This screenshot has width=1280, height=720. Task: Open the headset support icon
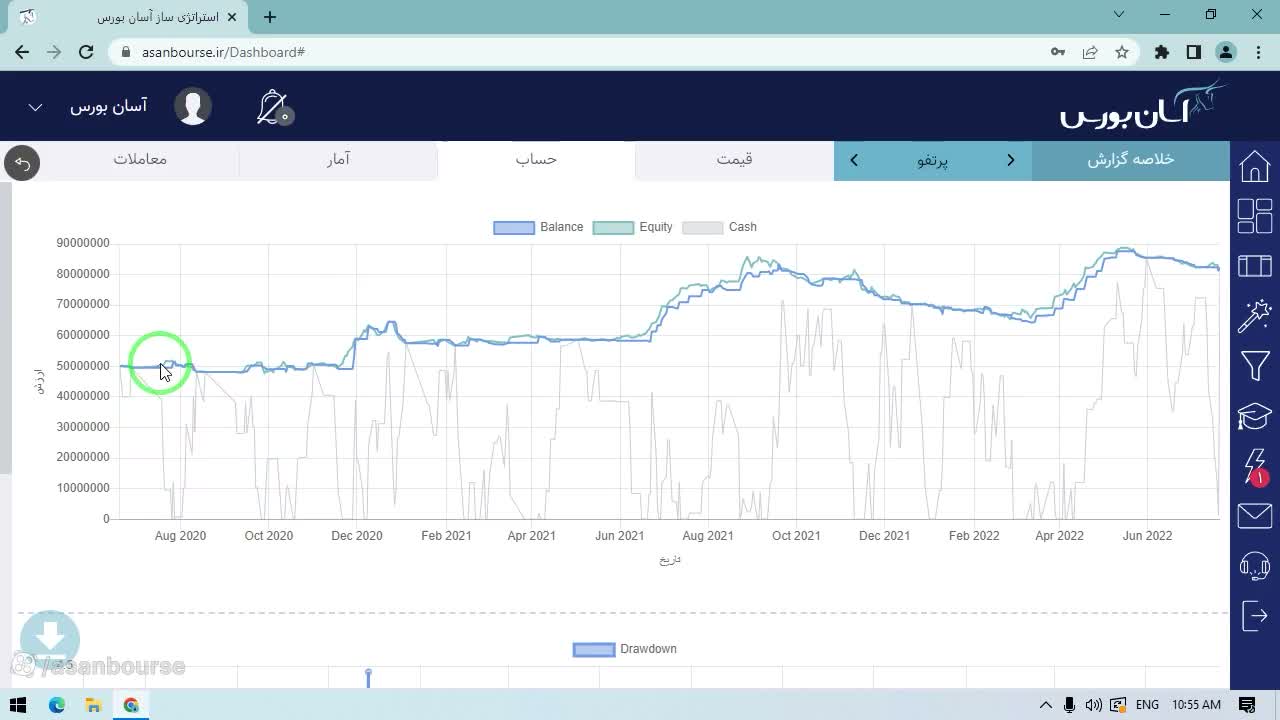coord(1254,566)
